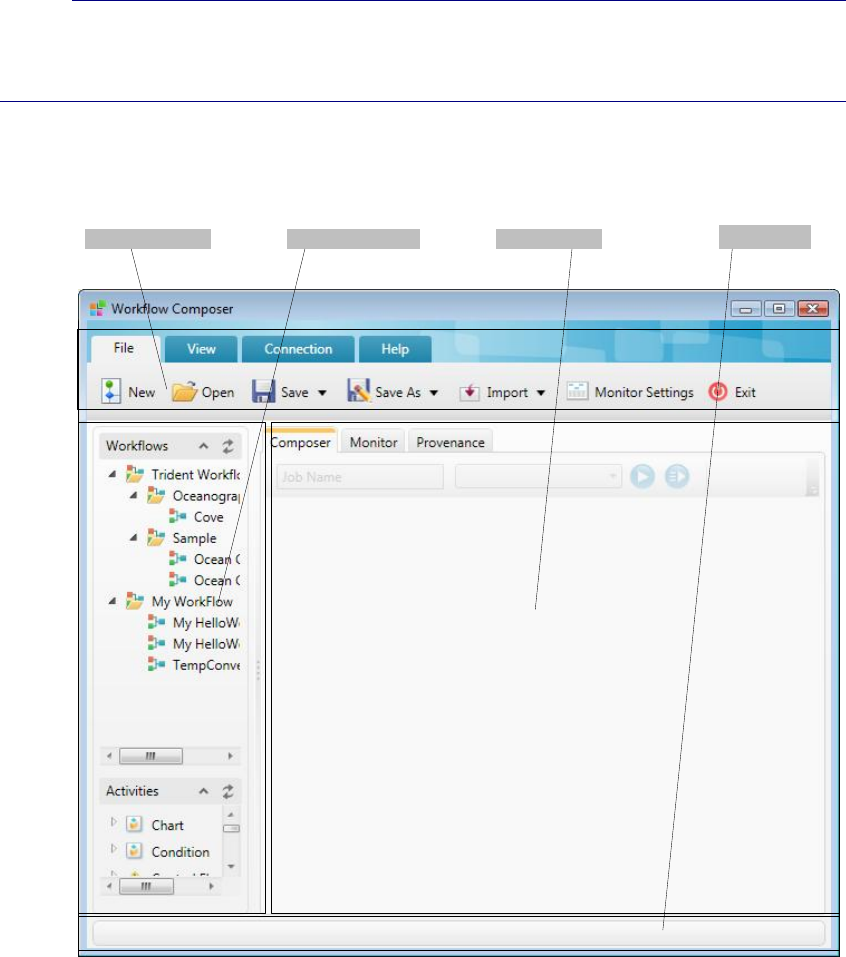Click the Workflows scroll right arrow

point(230,756)
